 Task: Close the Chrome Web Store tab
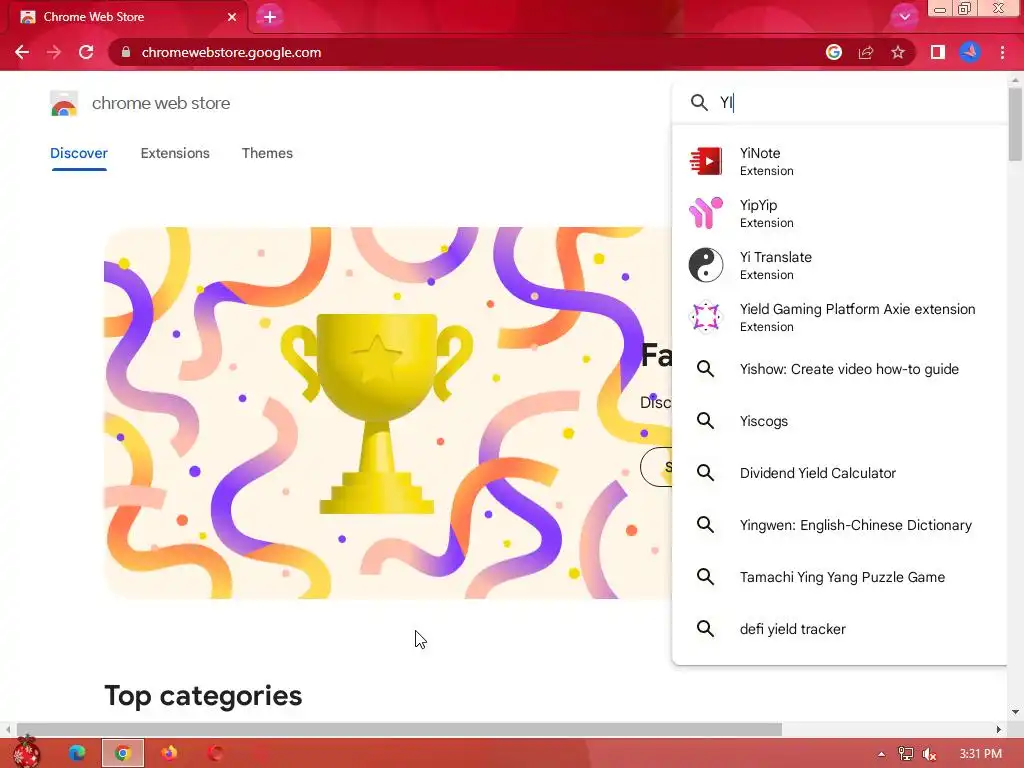(232, 17)
